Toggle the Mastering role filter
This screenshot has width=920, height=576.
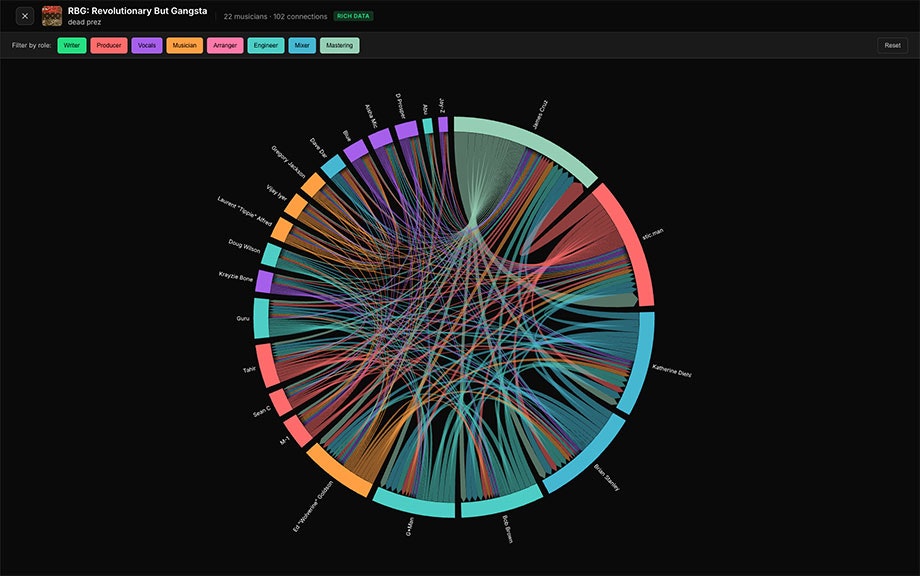coord(339,45)
